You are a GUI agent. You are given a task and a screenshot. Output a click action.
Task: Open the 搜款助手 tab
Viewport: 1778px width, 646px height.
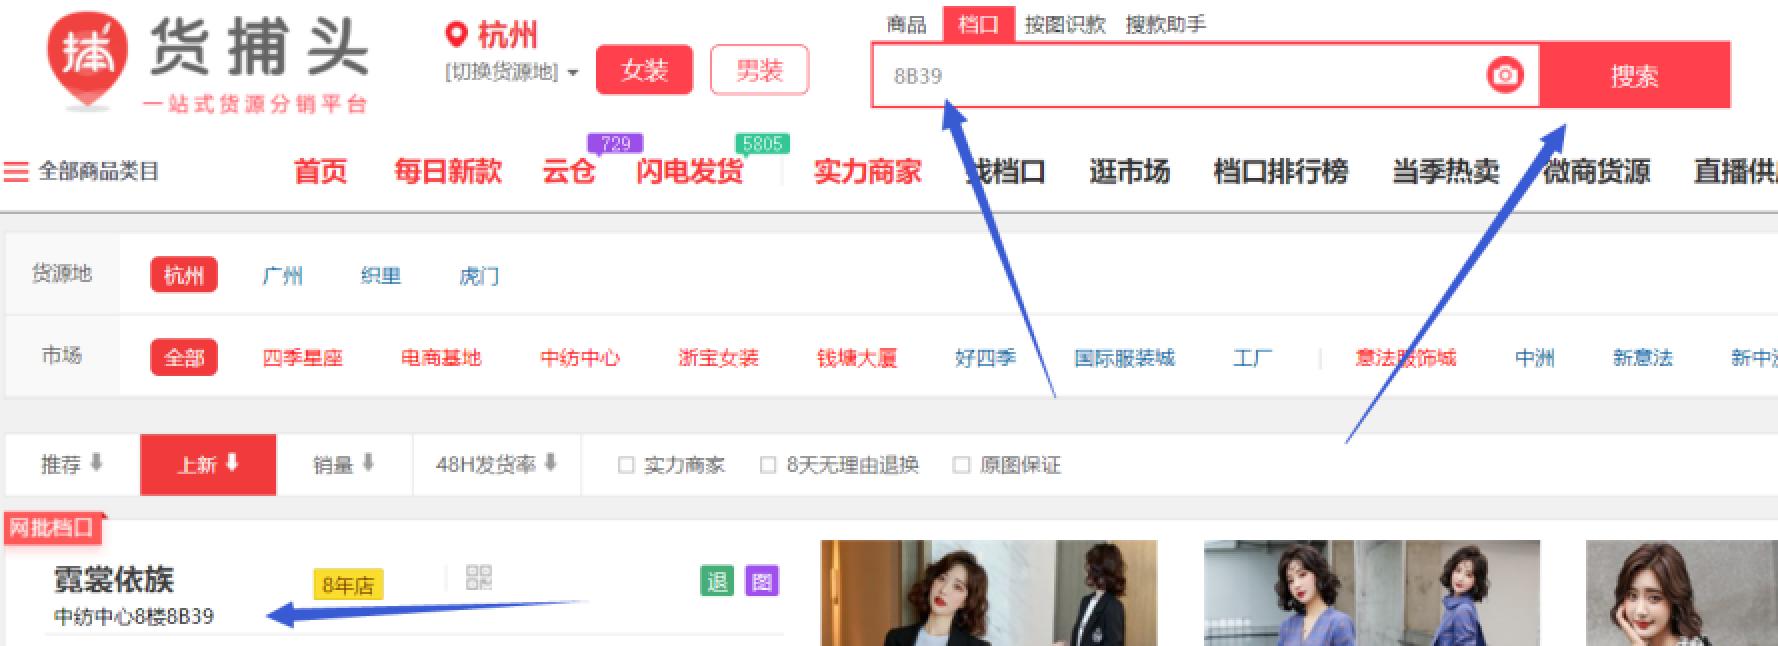coord(1165,24)
